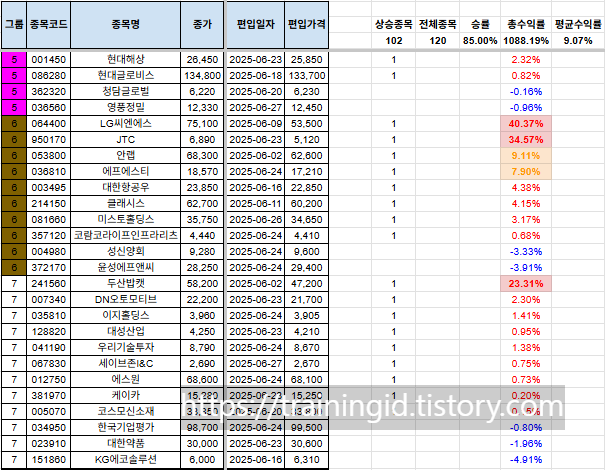The image size is (605, 470).
Task: Select the 23.31% return cell
Action: click(526, 284)
